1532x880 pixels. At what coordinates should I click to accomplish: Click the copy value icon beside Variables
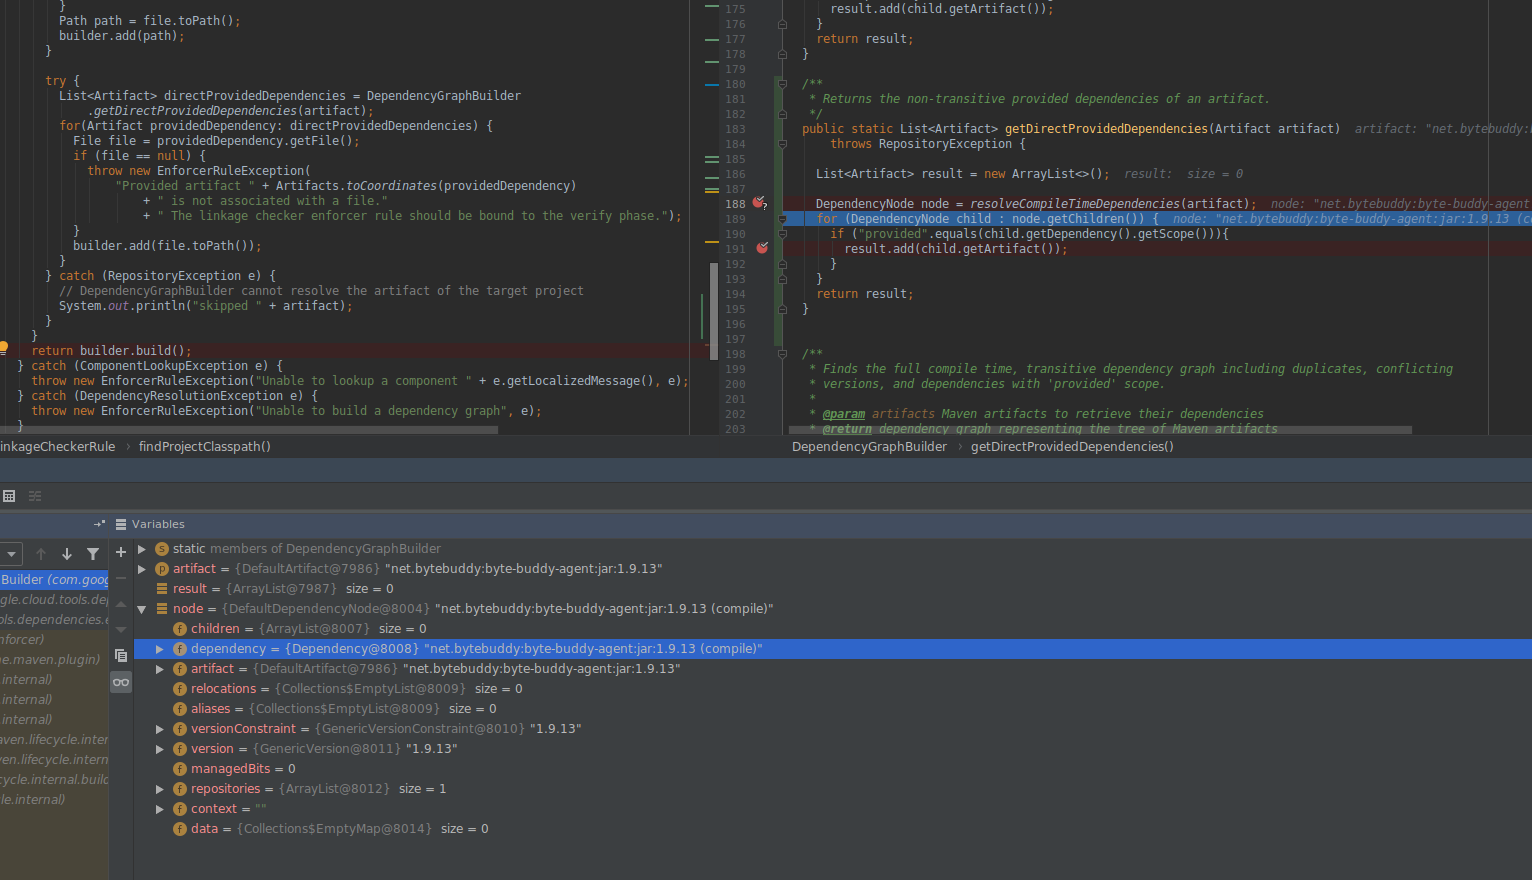[121, 655]
